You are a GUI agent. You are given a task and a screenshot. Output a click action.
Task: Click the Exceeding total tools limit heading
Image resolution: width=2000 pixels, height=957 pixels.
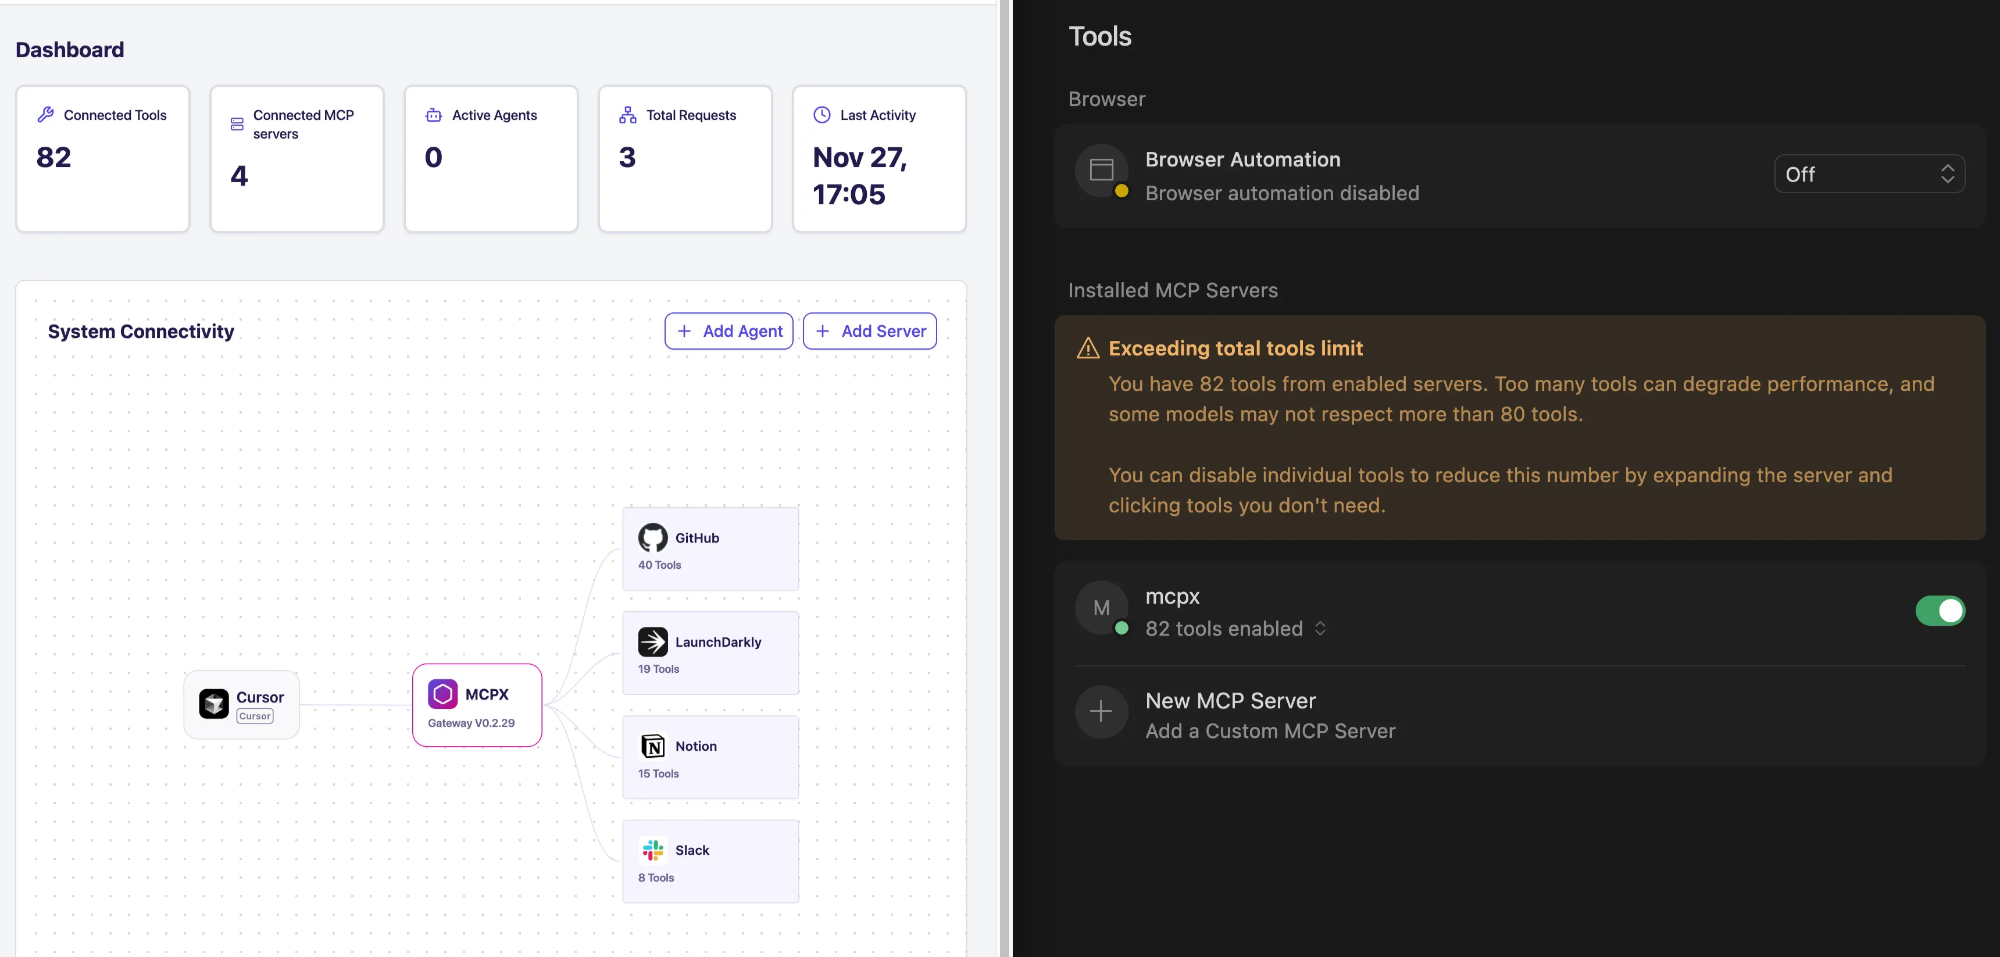1236,348
